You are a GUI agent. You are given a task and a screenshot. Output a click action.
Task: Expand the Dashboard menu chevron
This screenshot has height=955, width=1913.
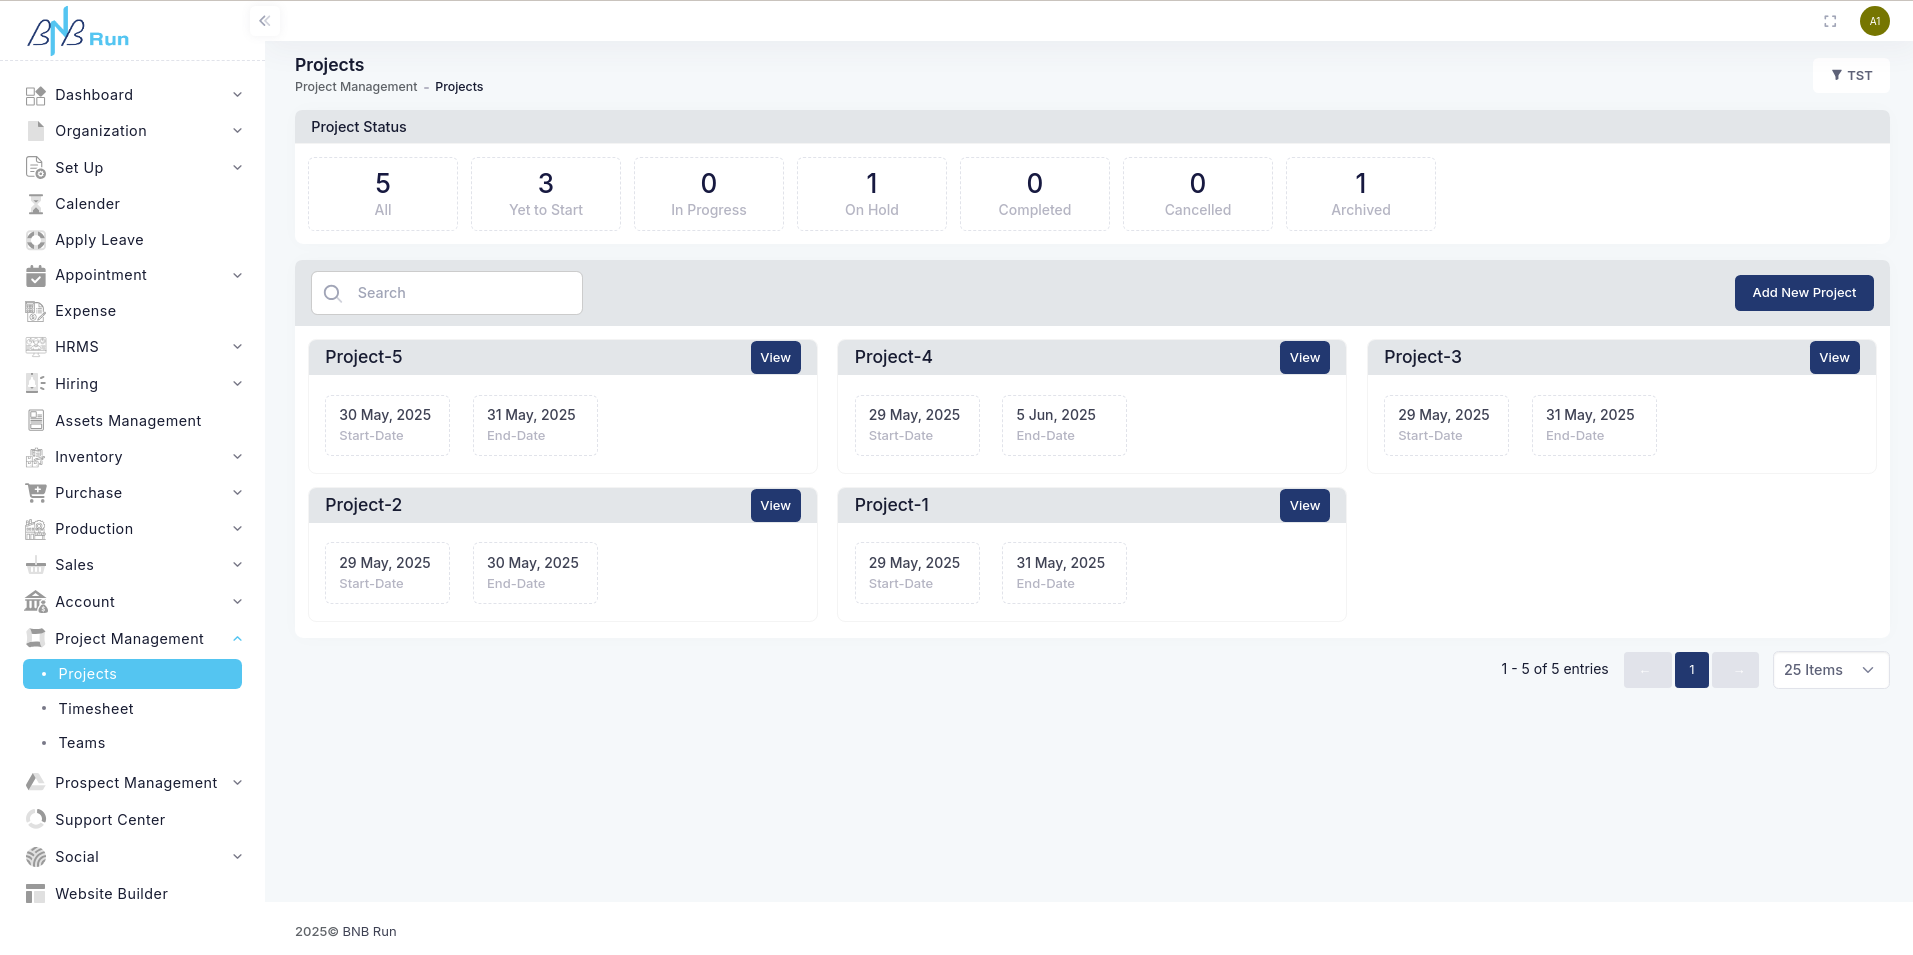(237, 95)
